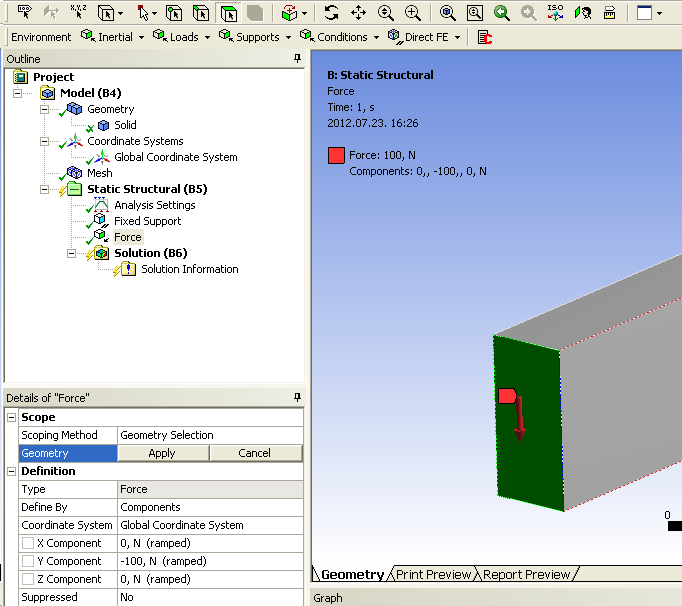Activate the Zoom in/out tool
Viewport: 682px width, 606px height.
(386, 13)
